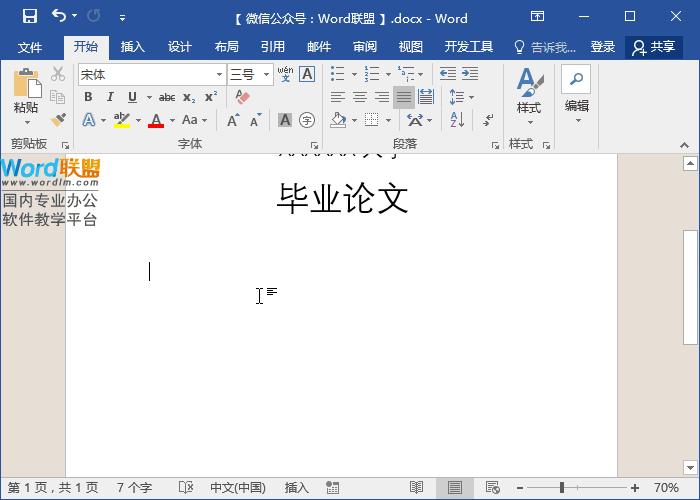700x500 pixels.
Task: Toggle Bold formatting
Action: click(x=88, y=97)
